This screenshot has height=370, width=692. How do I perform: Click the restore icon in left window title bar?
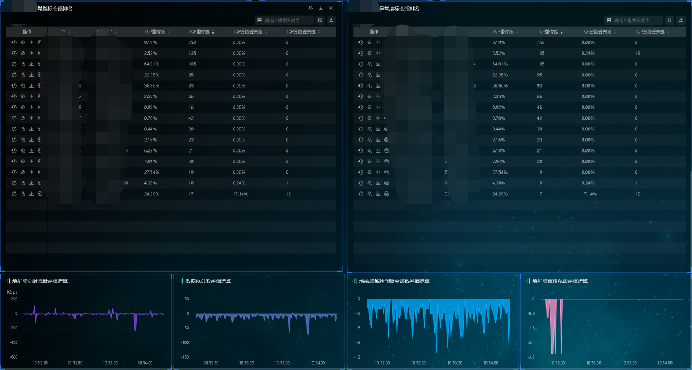point(311,8)
